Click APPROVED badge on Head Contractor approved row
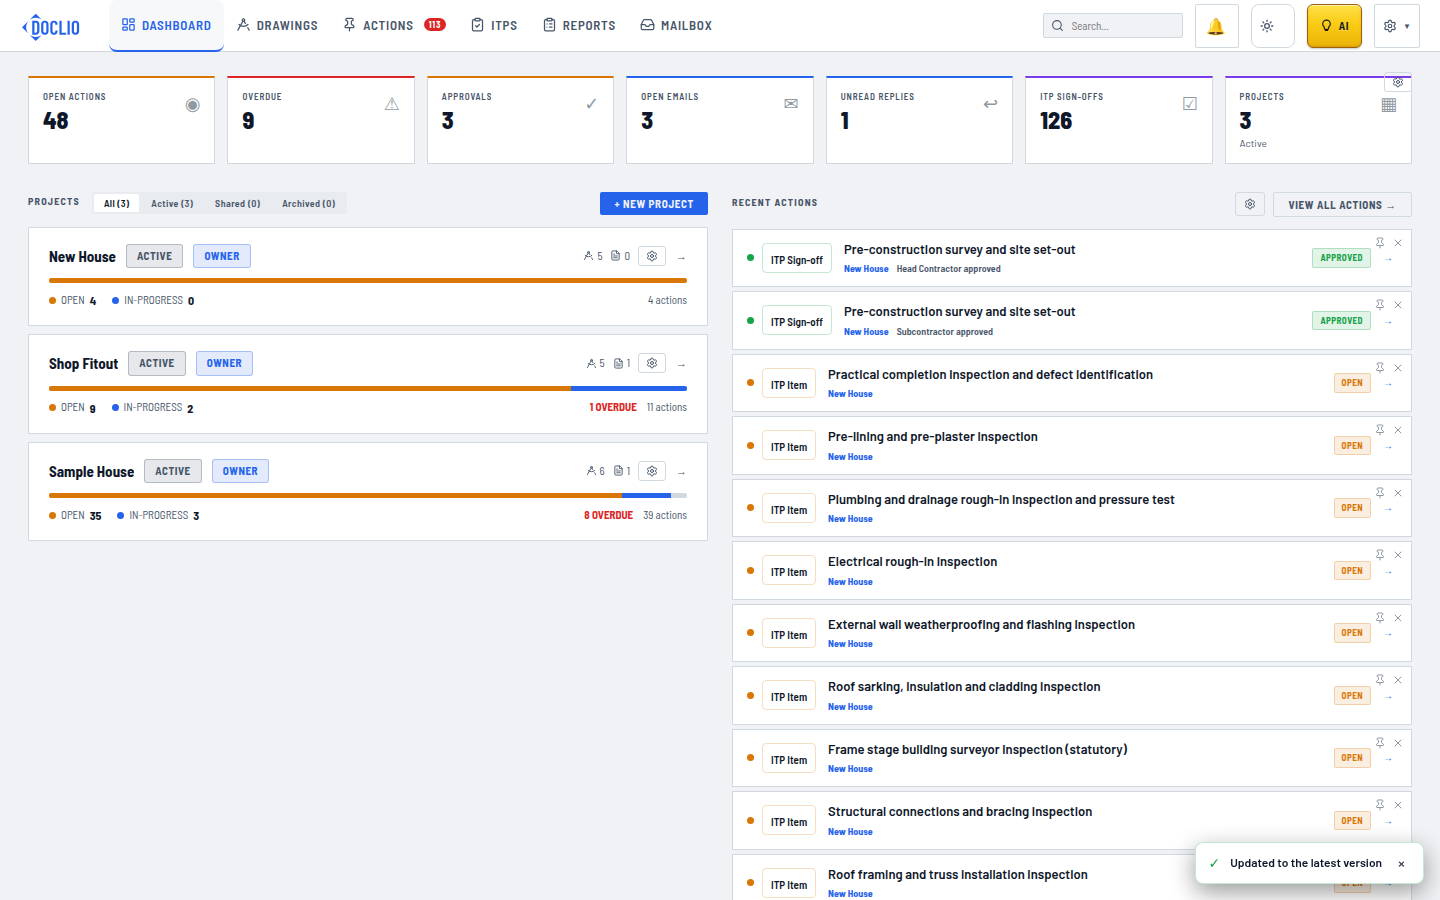The image size is (1440, 900). 1341,258
